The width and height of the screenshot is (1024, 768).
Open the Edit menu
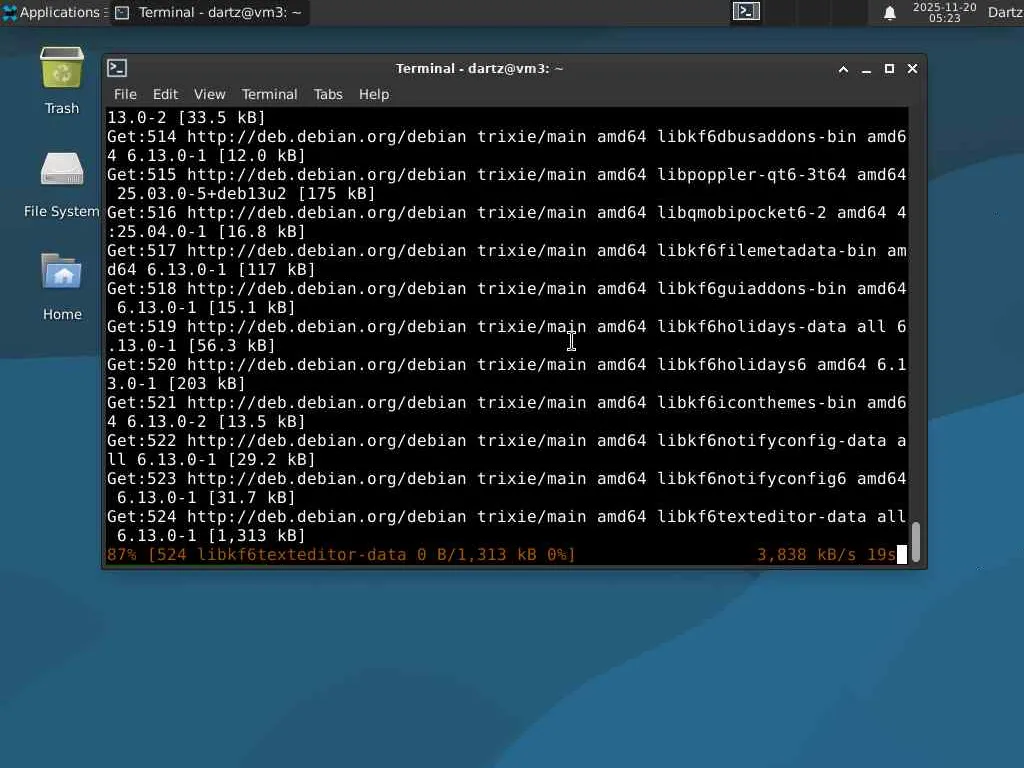(165, 94)
